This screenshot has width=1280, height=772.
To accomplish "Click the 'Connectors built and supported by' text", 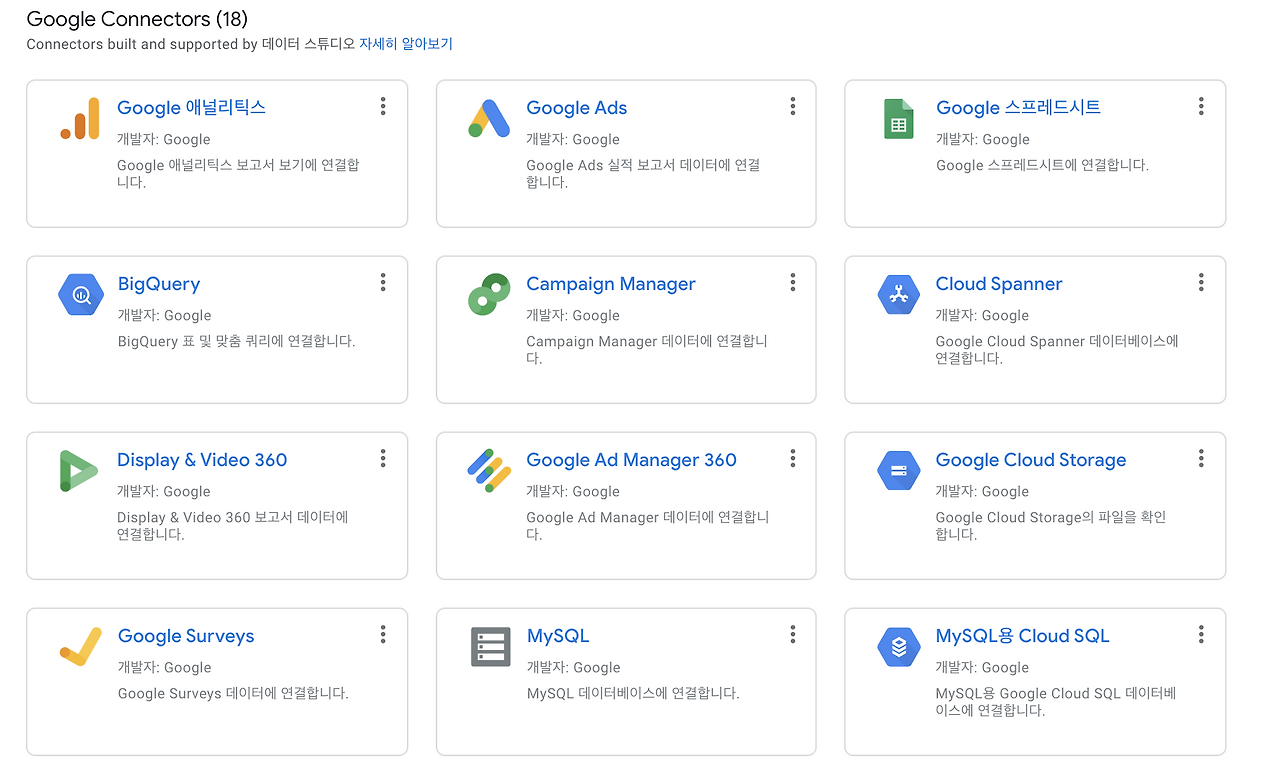I will (144, 44).
